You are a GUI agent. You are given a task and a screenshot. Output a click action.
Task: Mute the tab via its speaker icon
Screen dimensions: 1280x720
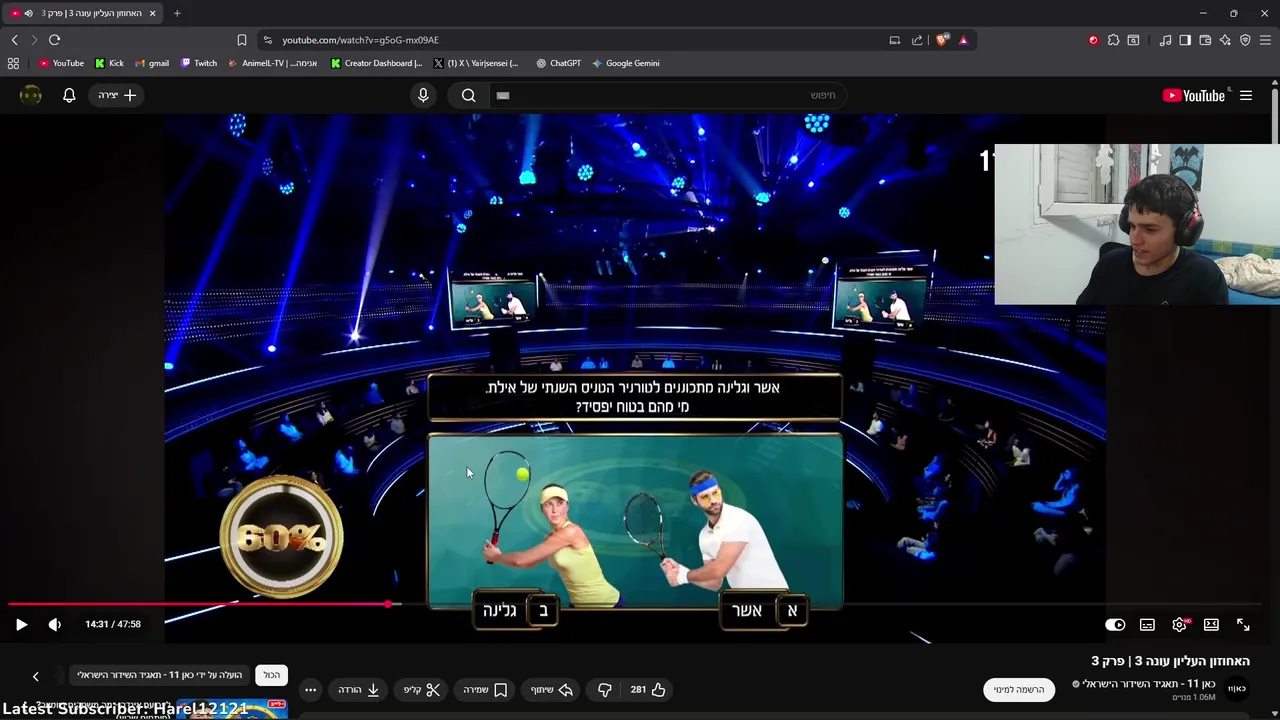pos(28,13)
